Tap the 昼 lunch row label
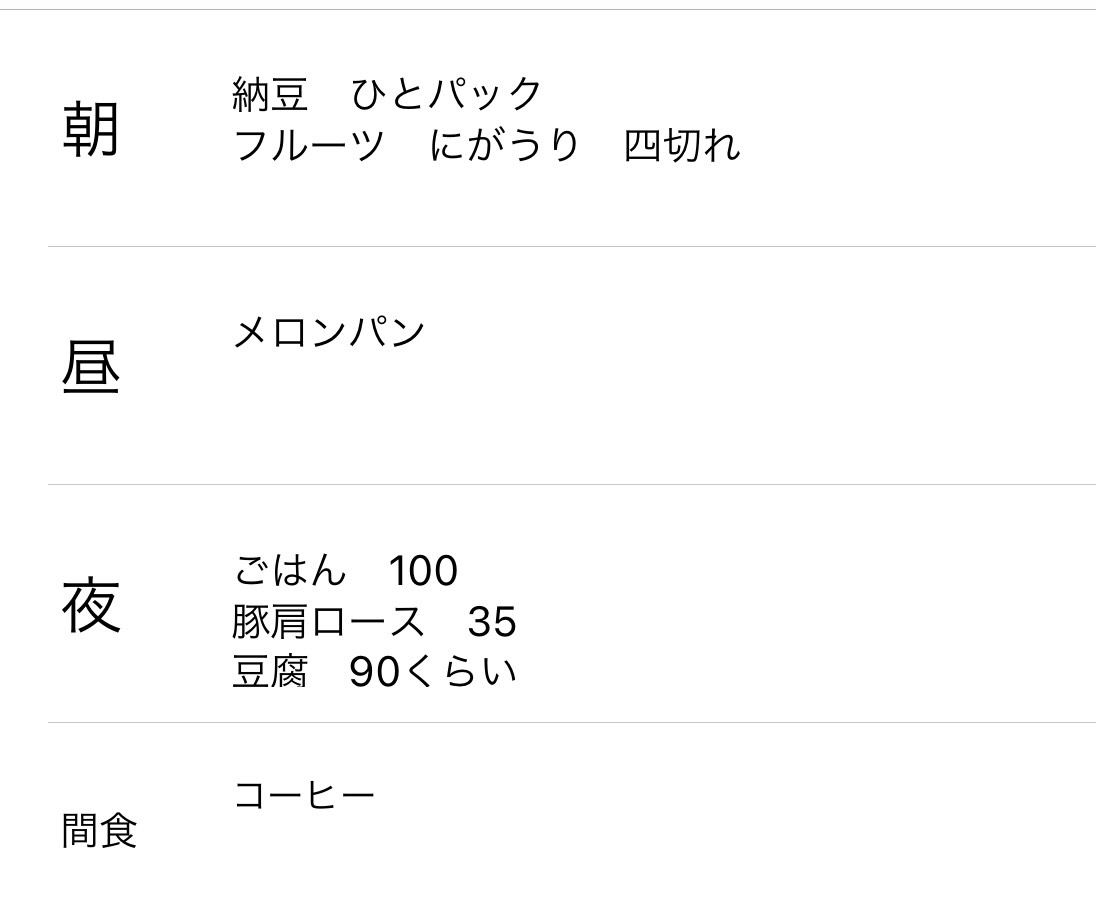 (91, 367)
